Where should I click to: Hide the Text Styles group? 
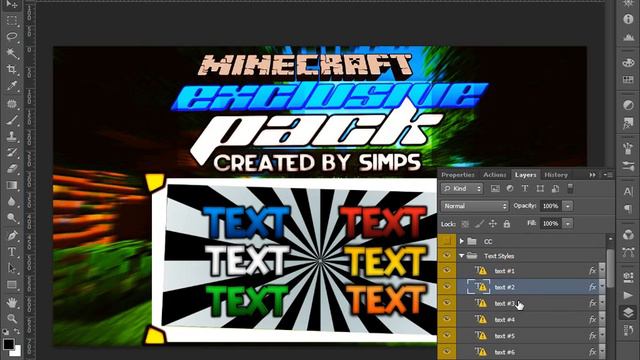(447, 256)
